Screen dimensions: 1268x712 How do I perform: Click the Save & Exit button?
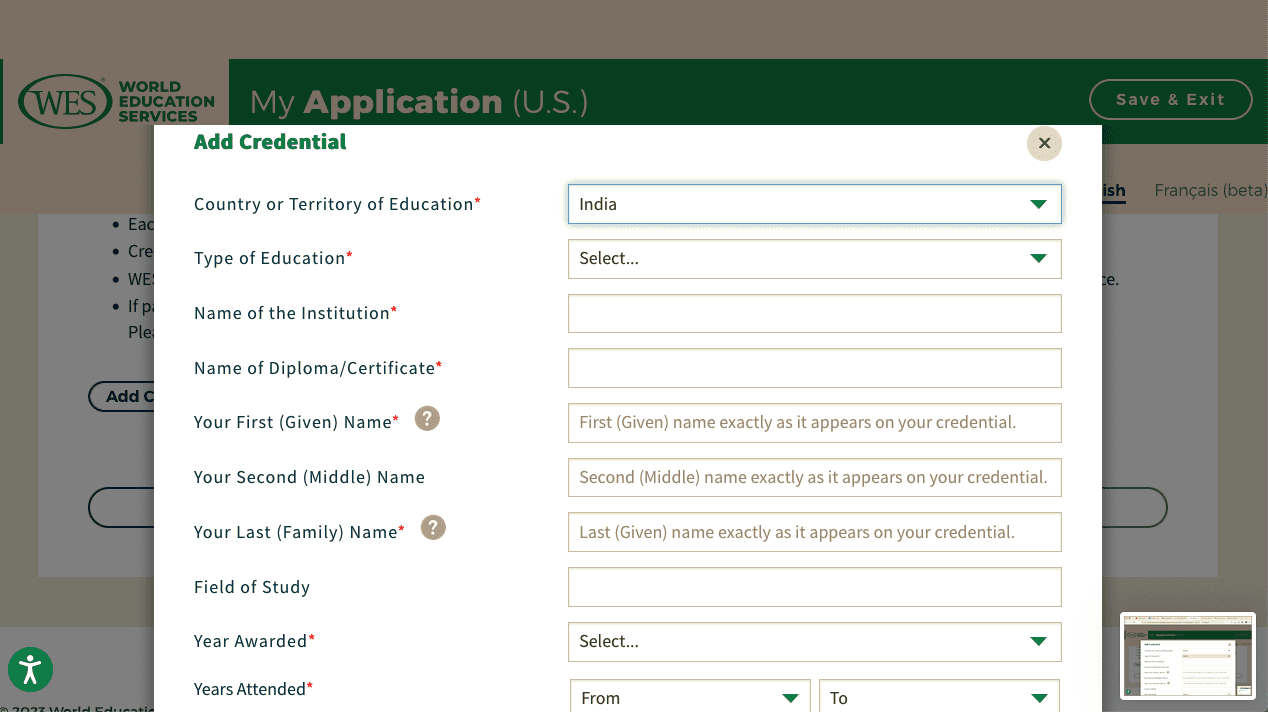pyautogui.click(x=1170, y=100)
